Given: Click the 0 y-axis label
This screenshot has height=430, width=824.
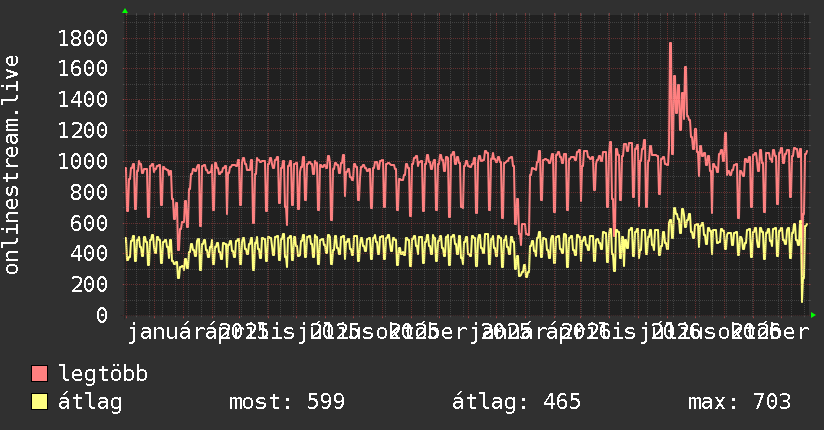Looking at the screenshot, I should point(101,315).
